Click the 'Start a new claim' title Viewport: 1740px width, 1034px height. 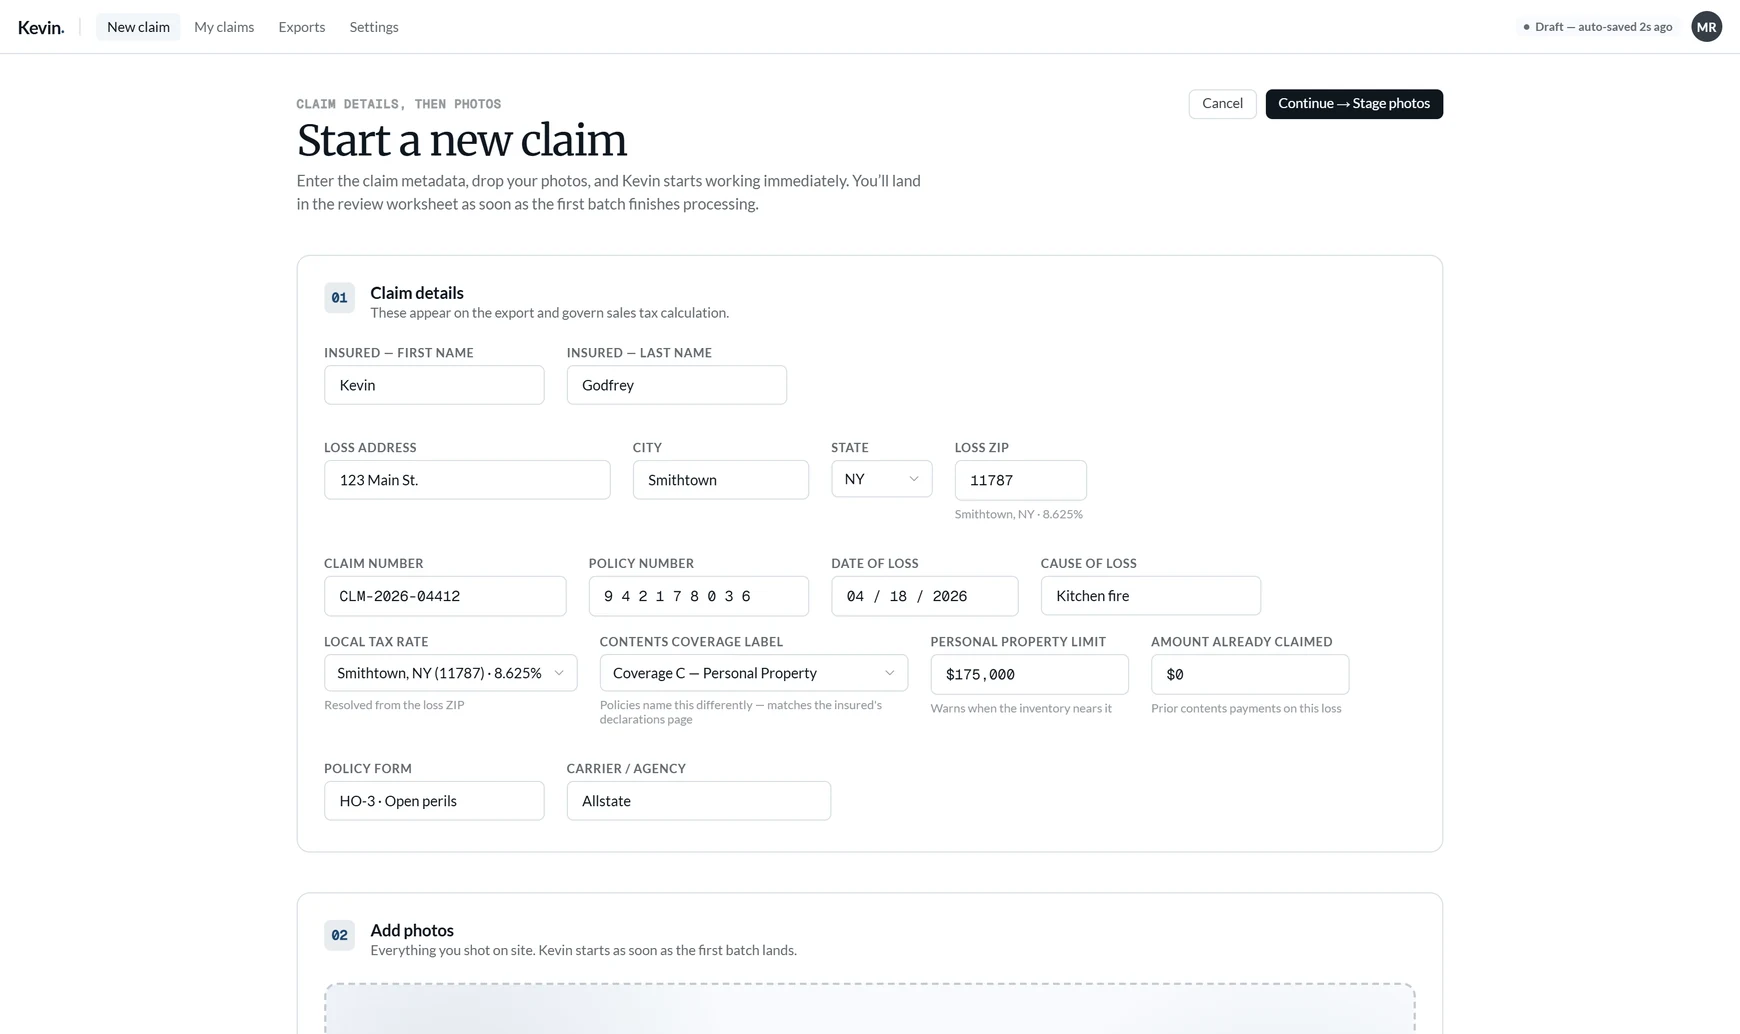tap(461, 140)
